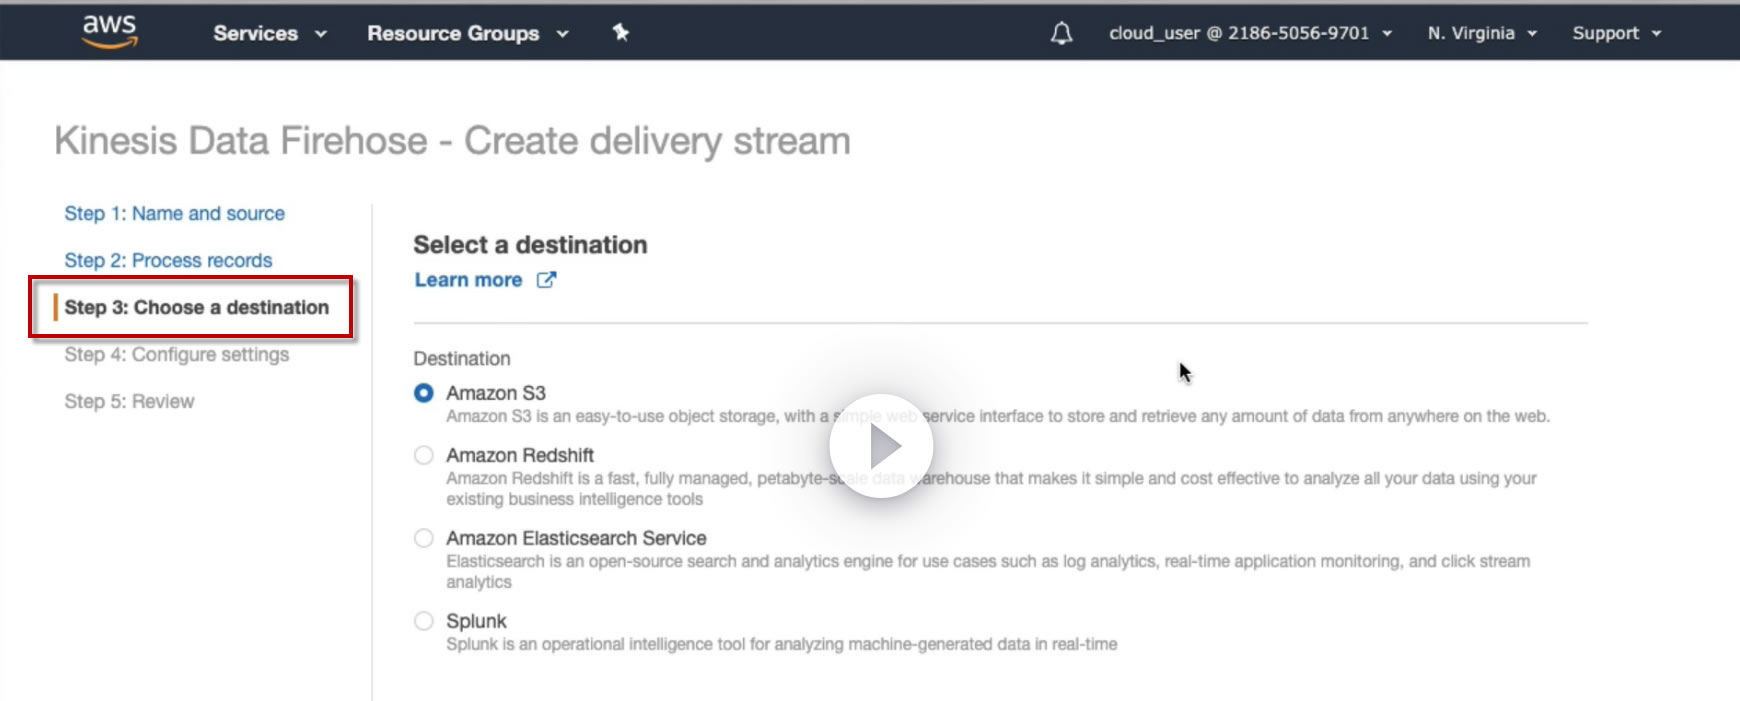Viewport: 1740px width, 701px height.
Task: Click the Destination field label
Action: coord(462,358)
